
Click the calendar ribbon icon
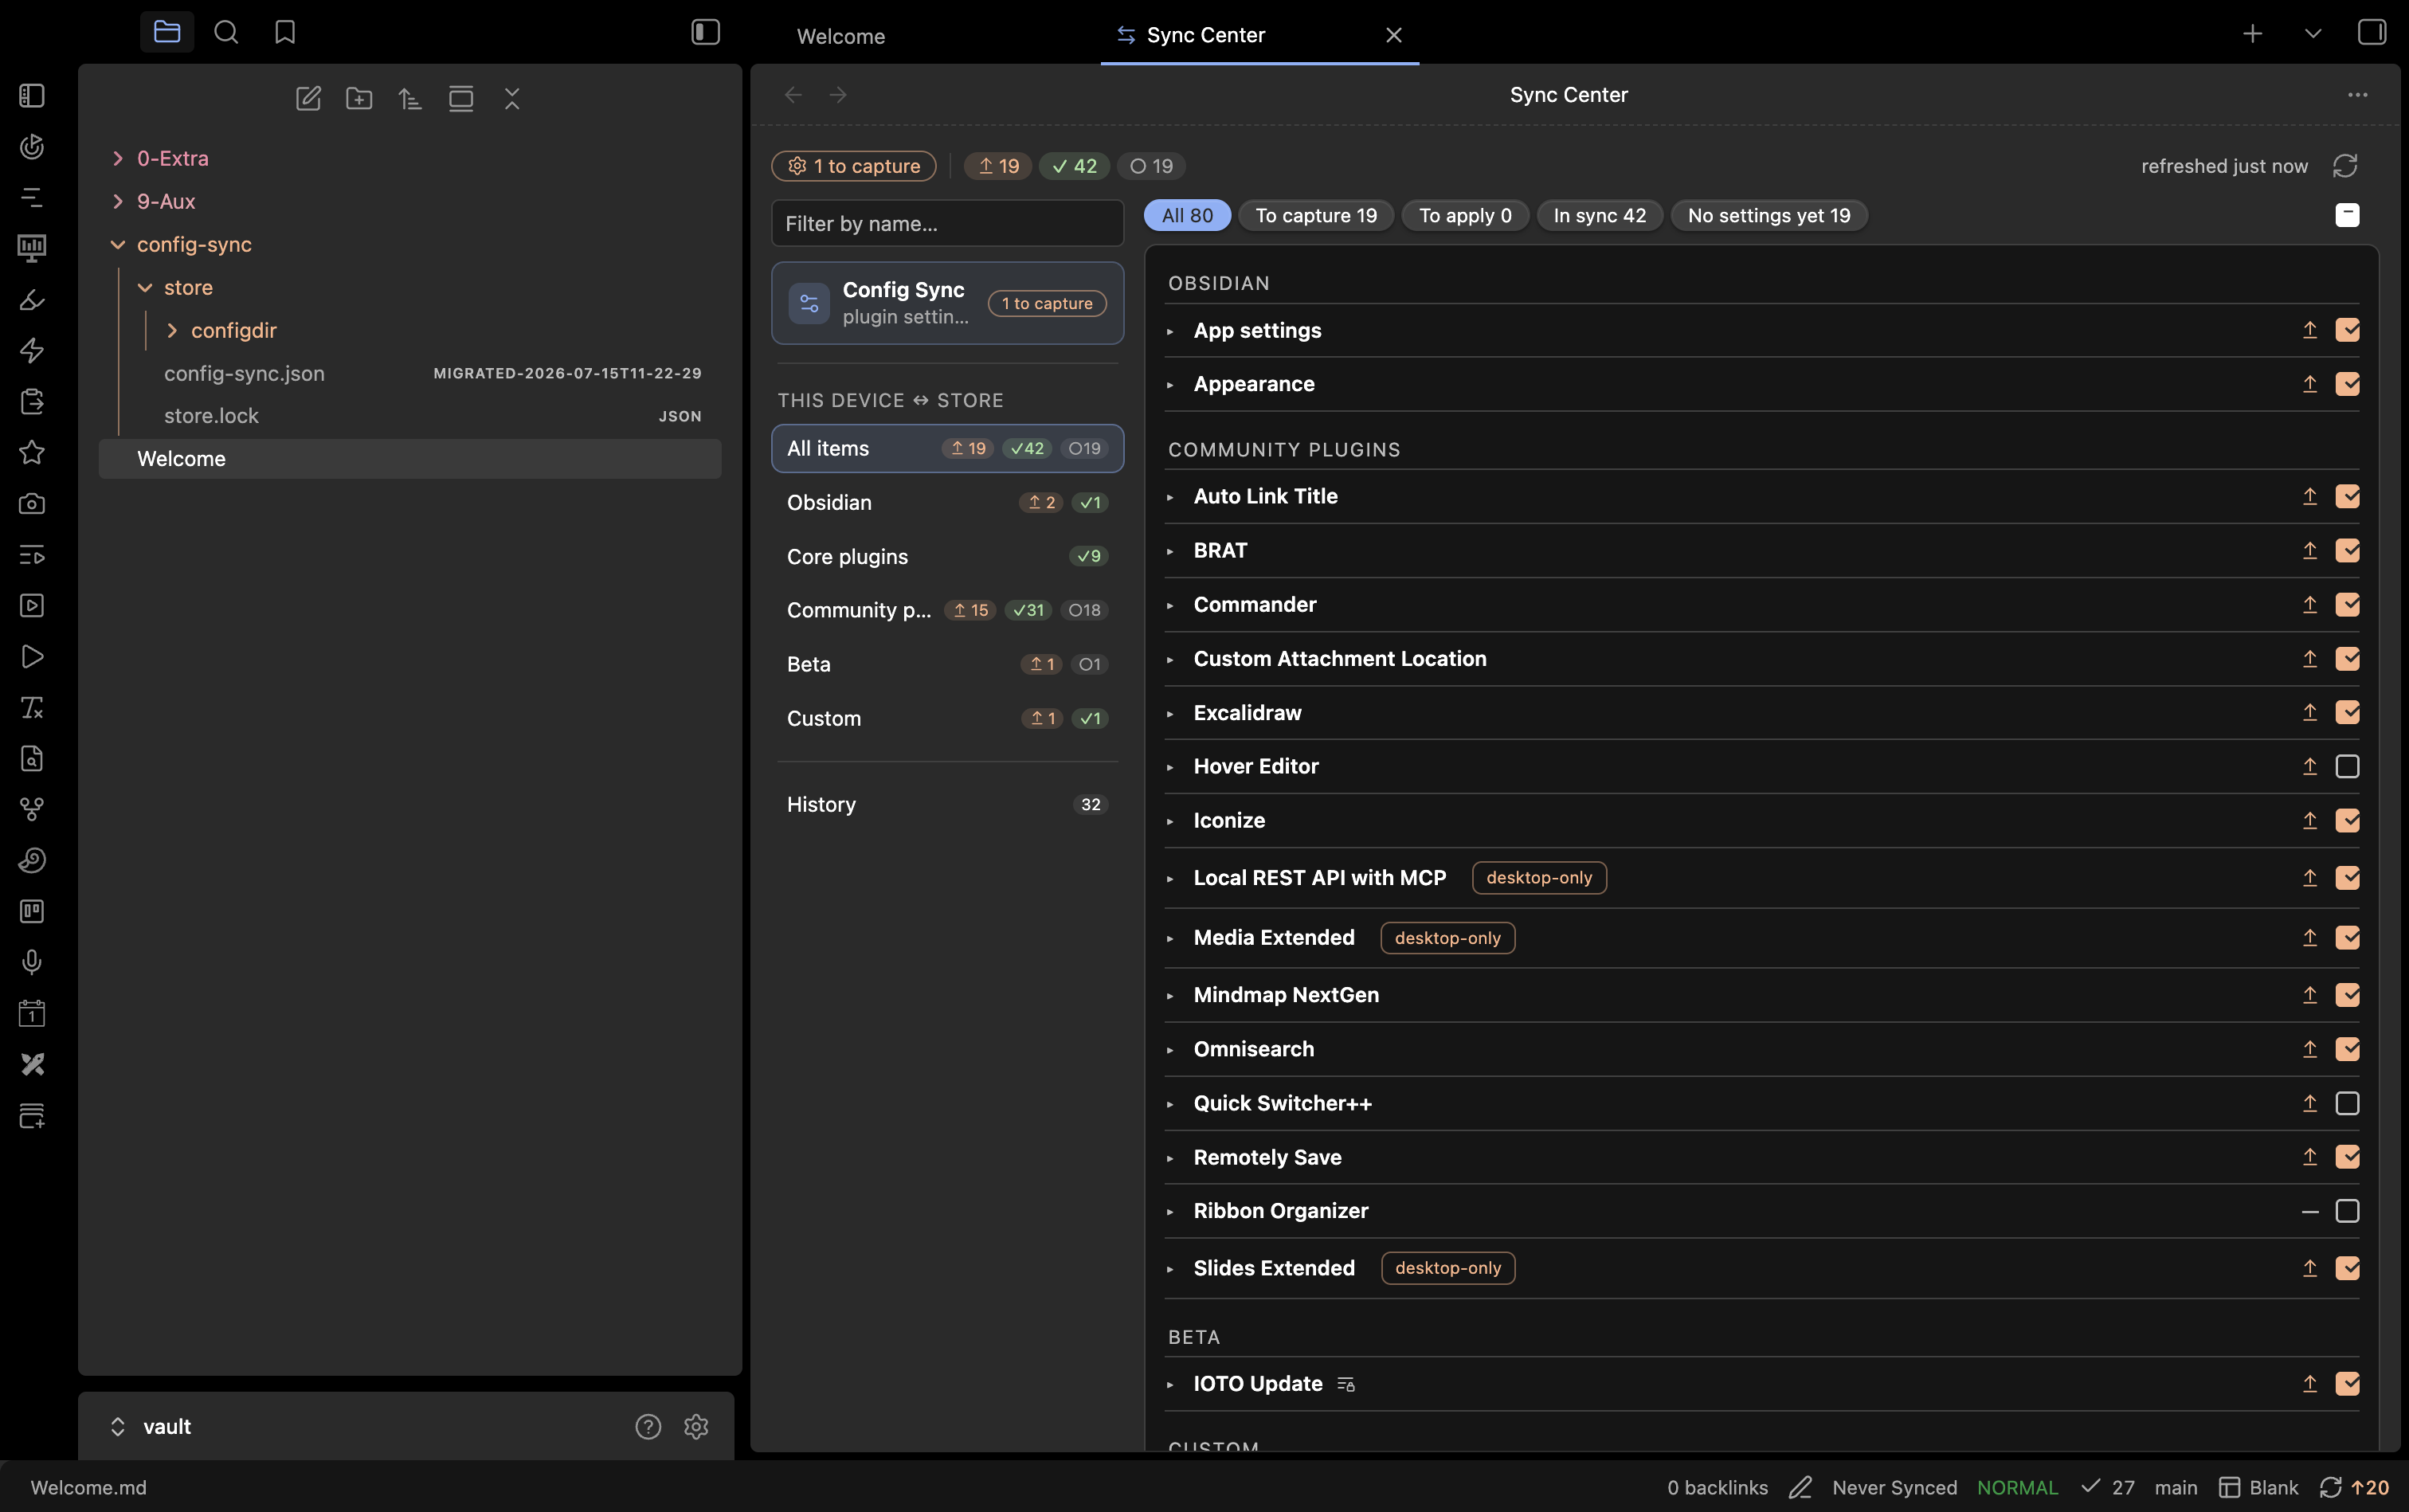pos(32,1013)
